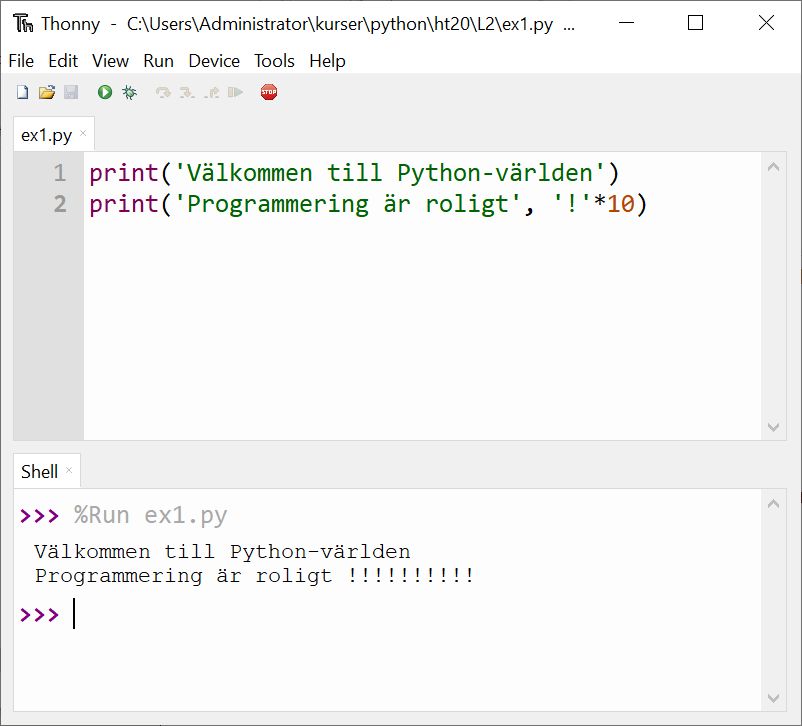Open the Tools menu
The image size is (802, 726).
274,61
